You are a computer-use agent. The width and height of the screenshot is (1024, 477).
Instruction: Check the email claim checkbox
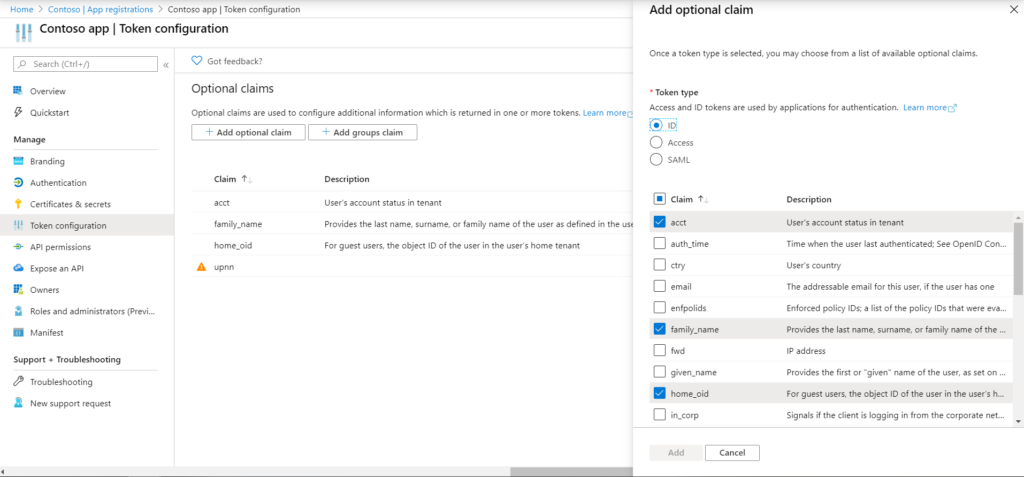pyautogui.click(x=659, y=286)
